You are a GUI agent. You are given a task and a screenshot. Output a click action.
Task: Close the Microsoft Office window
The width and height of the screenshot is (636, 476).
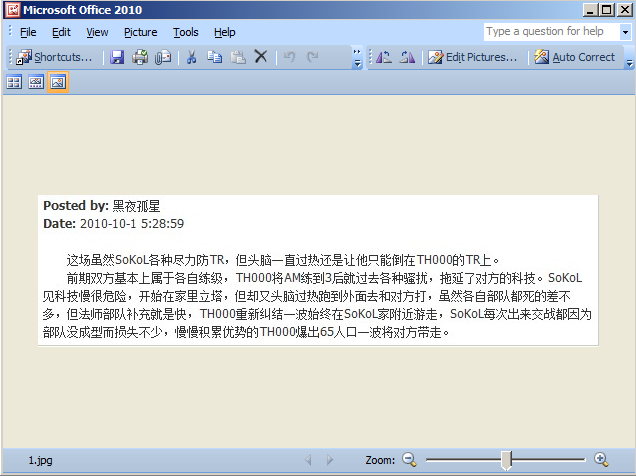point(625,10)
